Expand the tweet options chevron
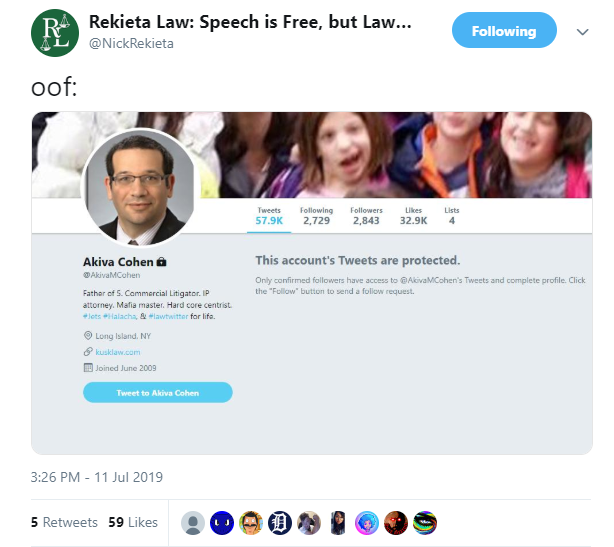Screen dimensions: 614x547 point(582,32)
